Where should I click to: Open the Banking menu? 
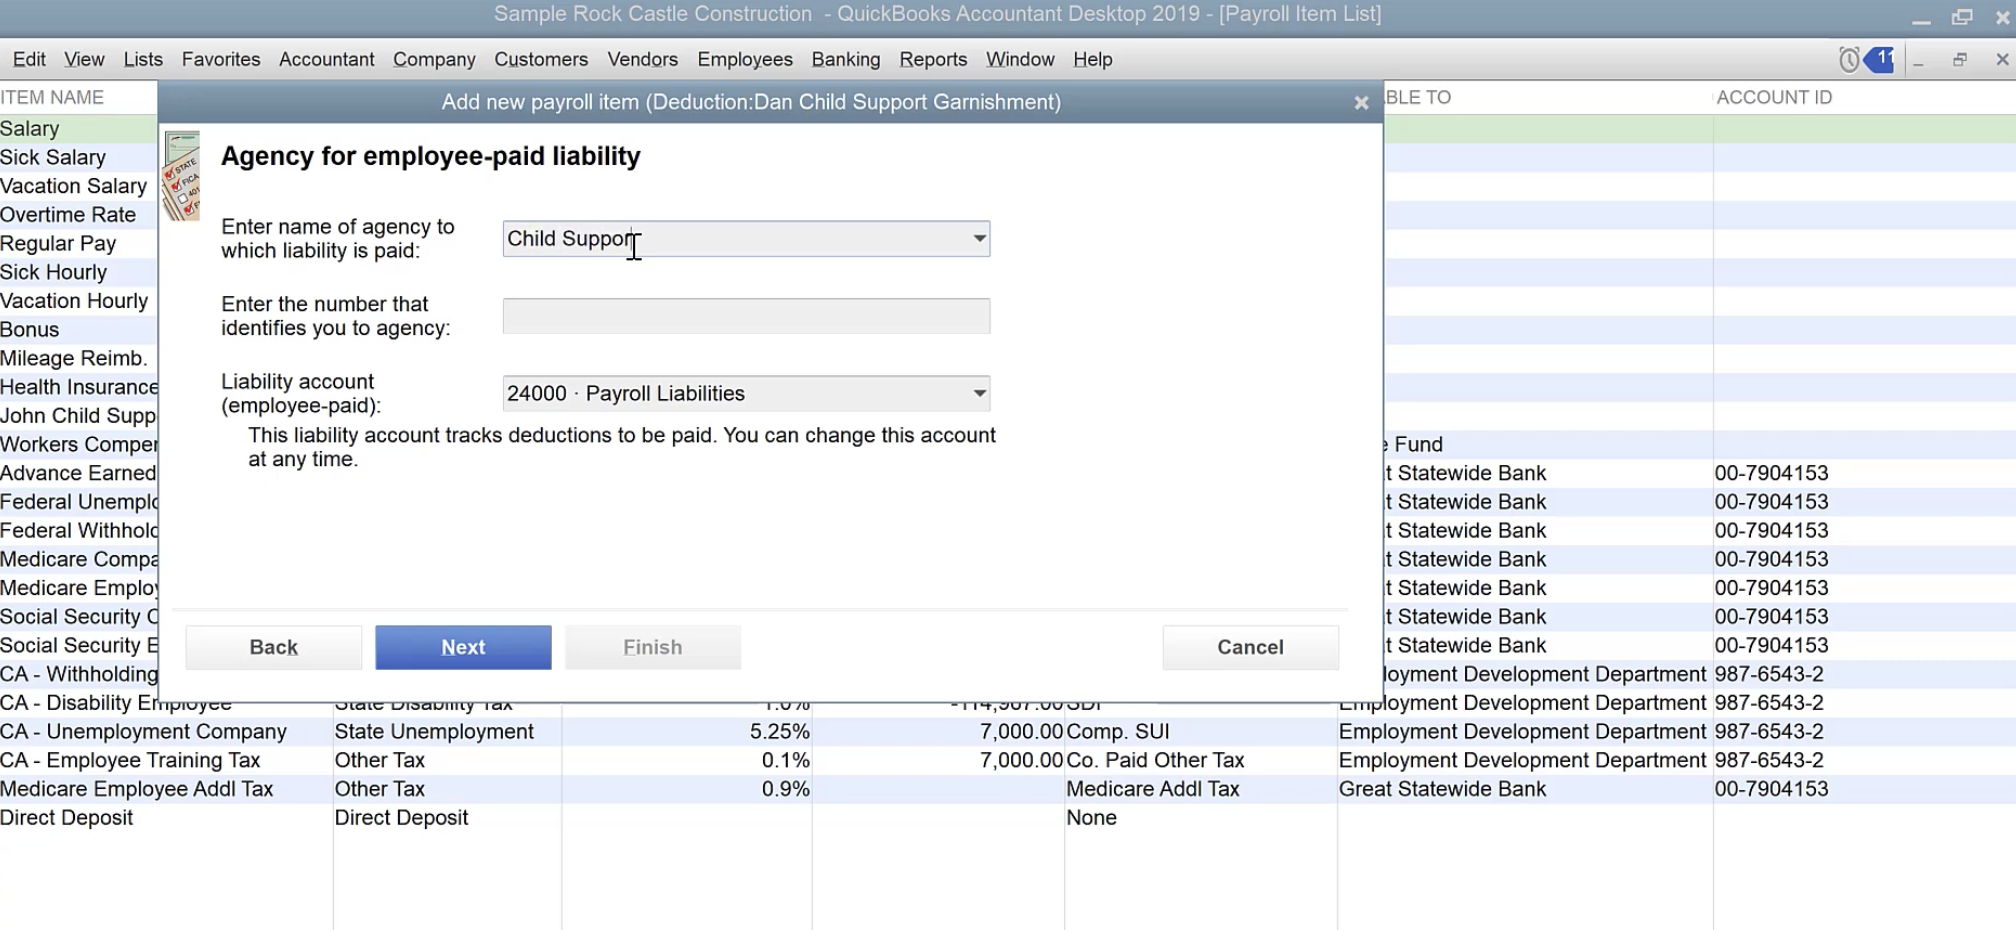coord(845,60)
